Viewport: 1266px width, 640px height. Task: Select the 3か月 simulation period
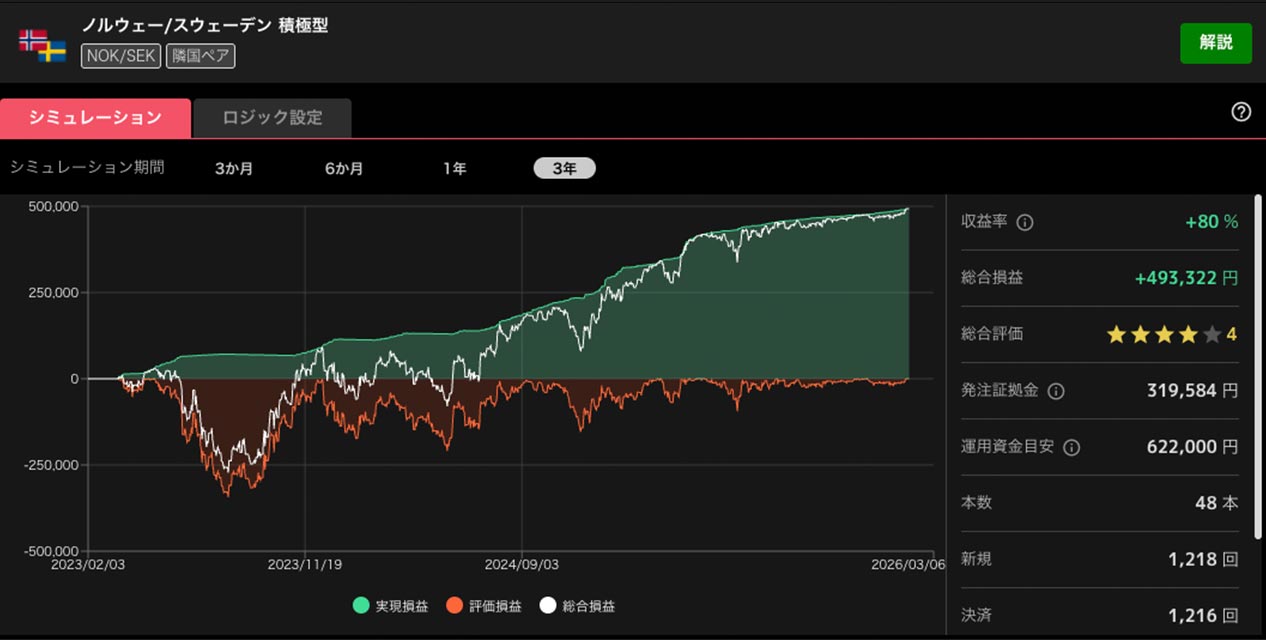[x=234, y=168]
